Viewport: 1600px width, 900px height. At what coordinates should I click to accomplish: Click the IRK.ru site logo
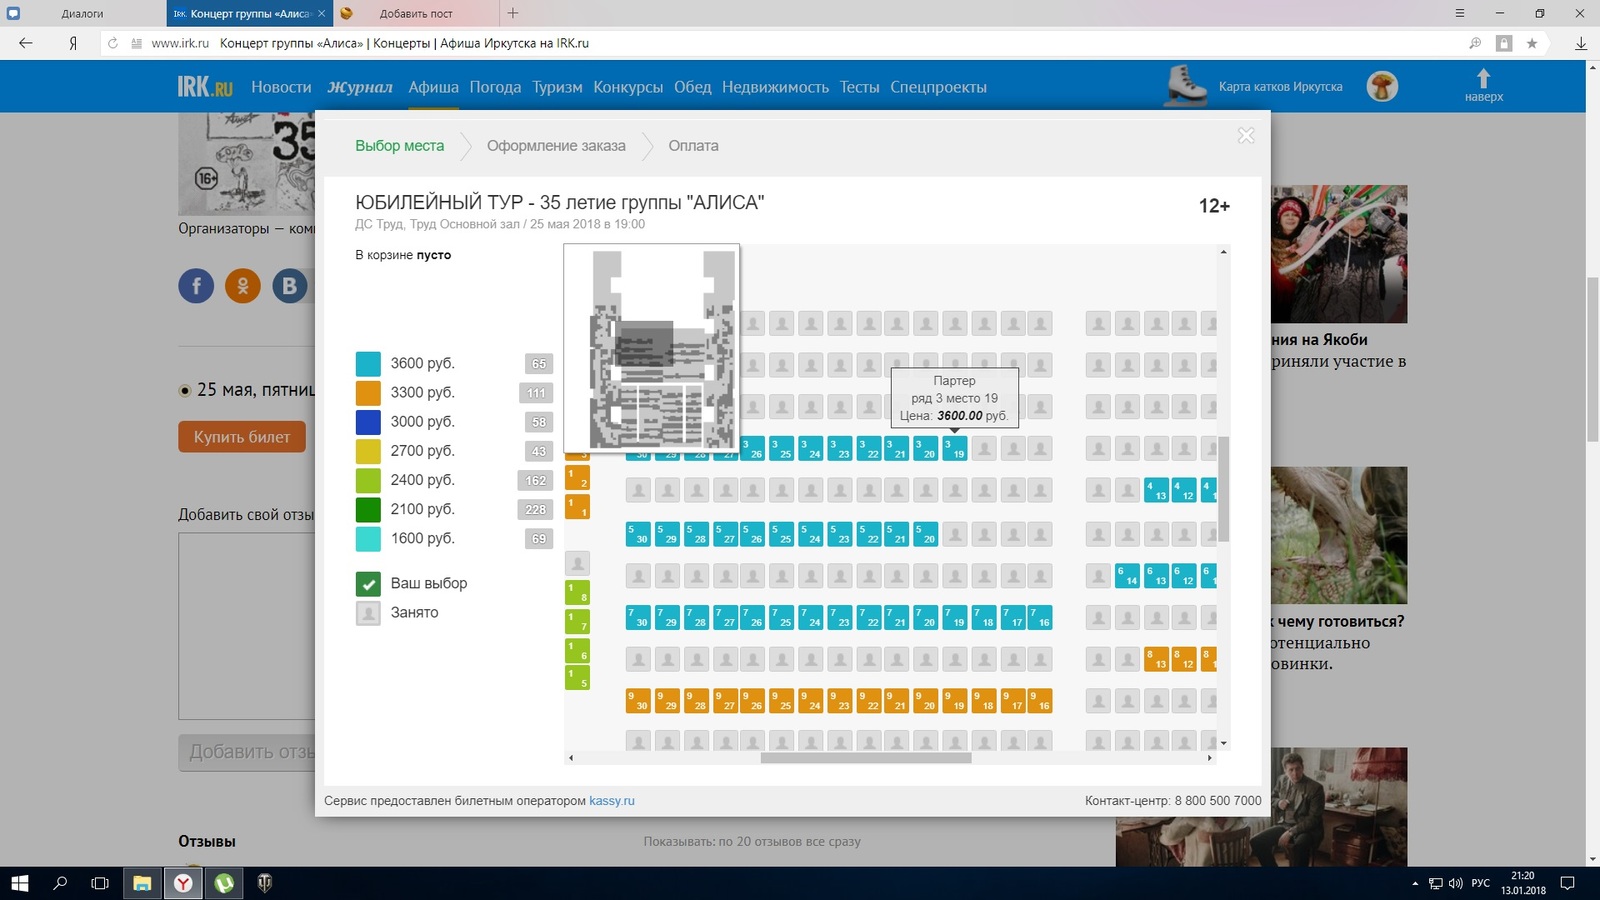click(x=205, y=87)
